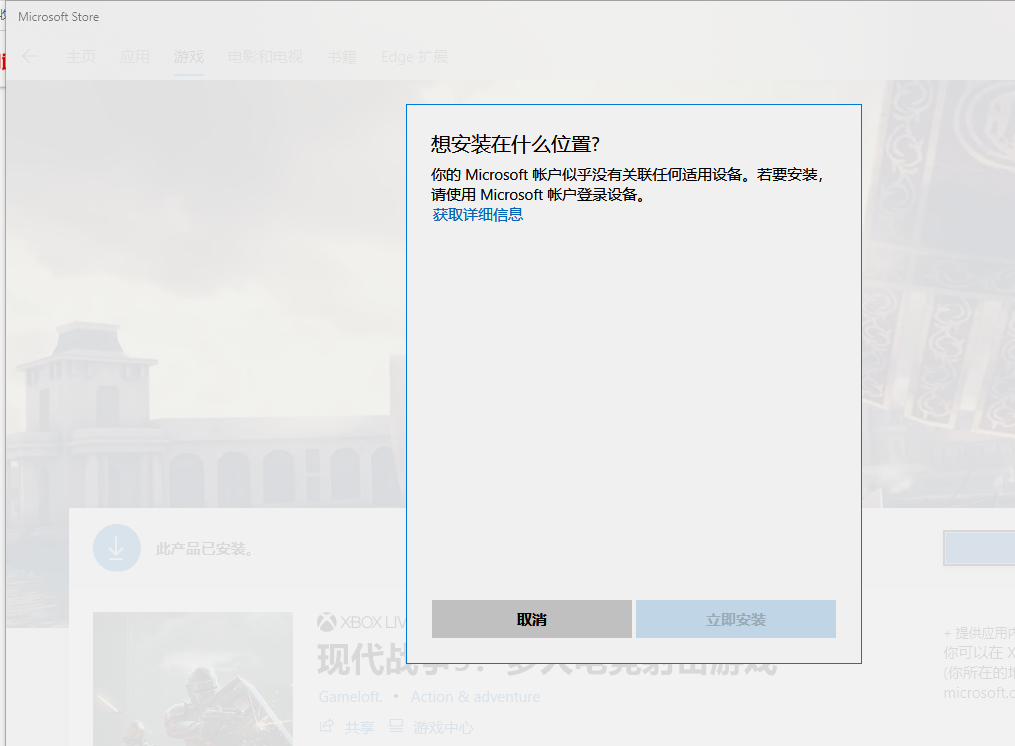Open the Action & adventure category link
The height and width of the screenshot is (746, 1015).
[475, 697]
